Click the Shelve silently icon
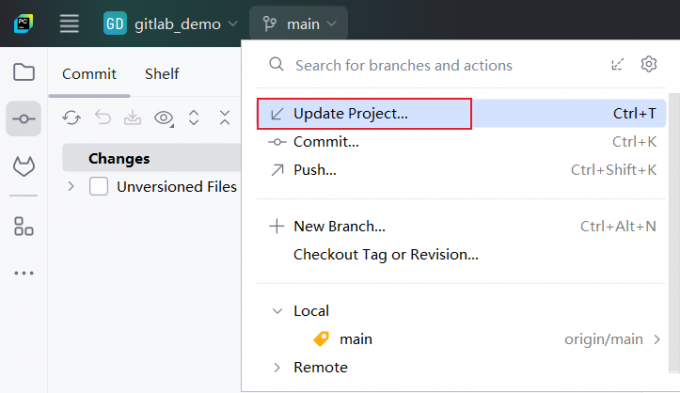This screenshot has height=393, width=680. [132, 118]
